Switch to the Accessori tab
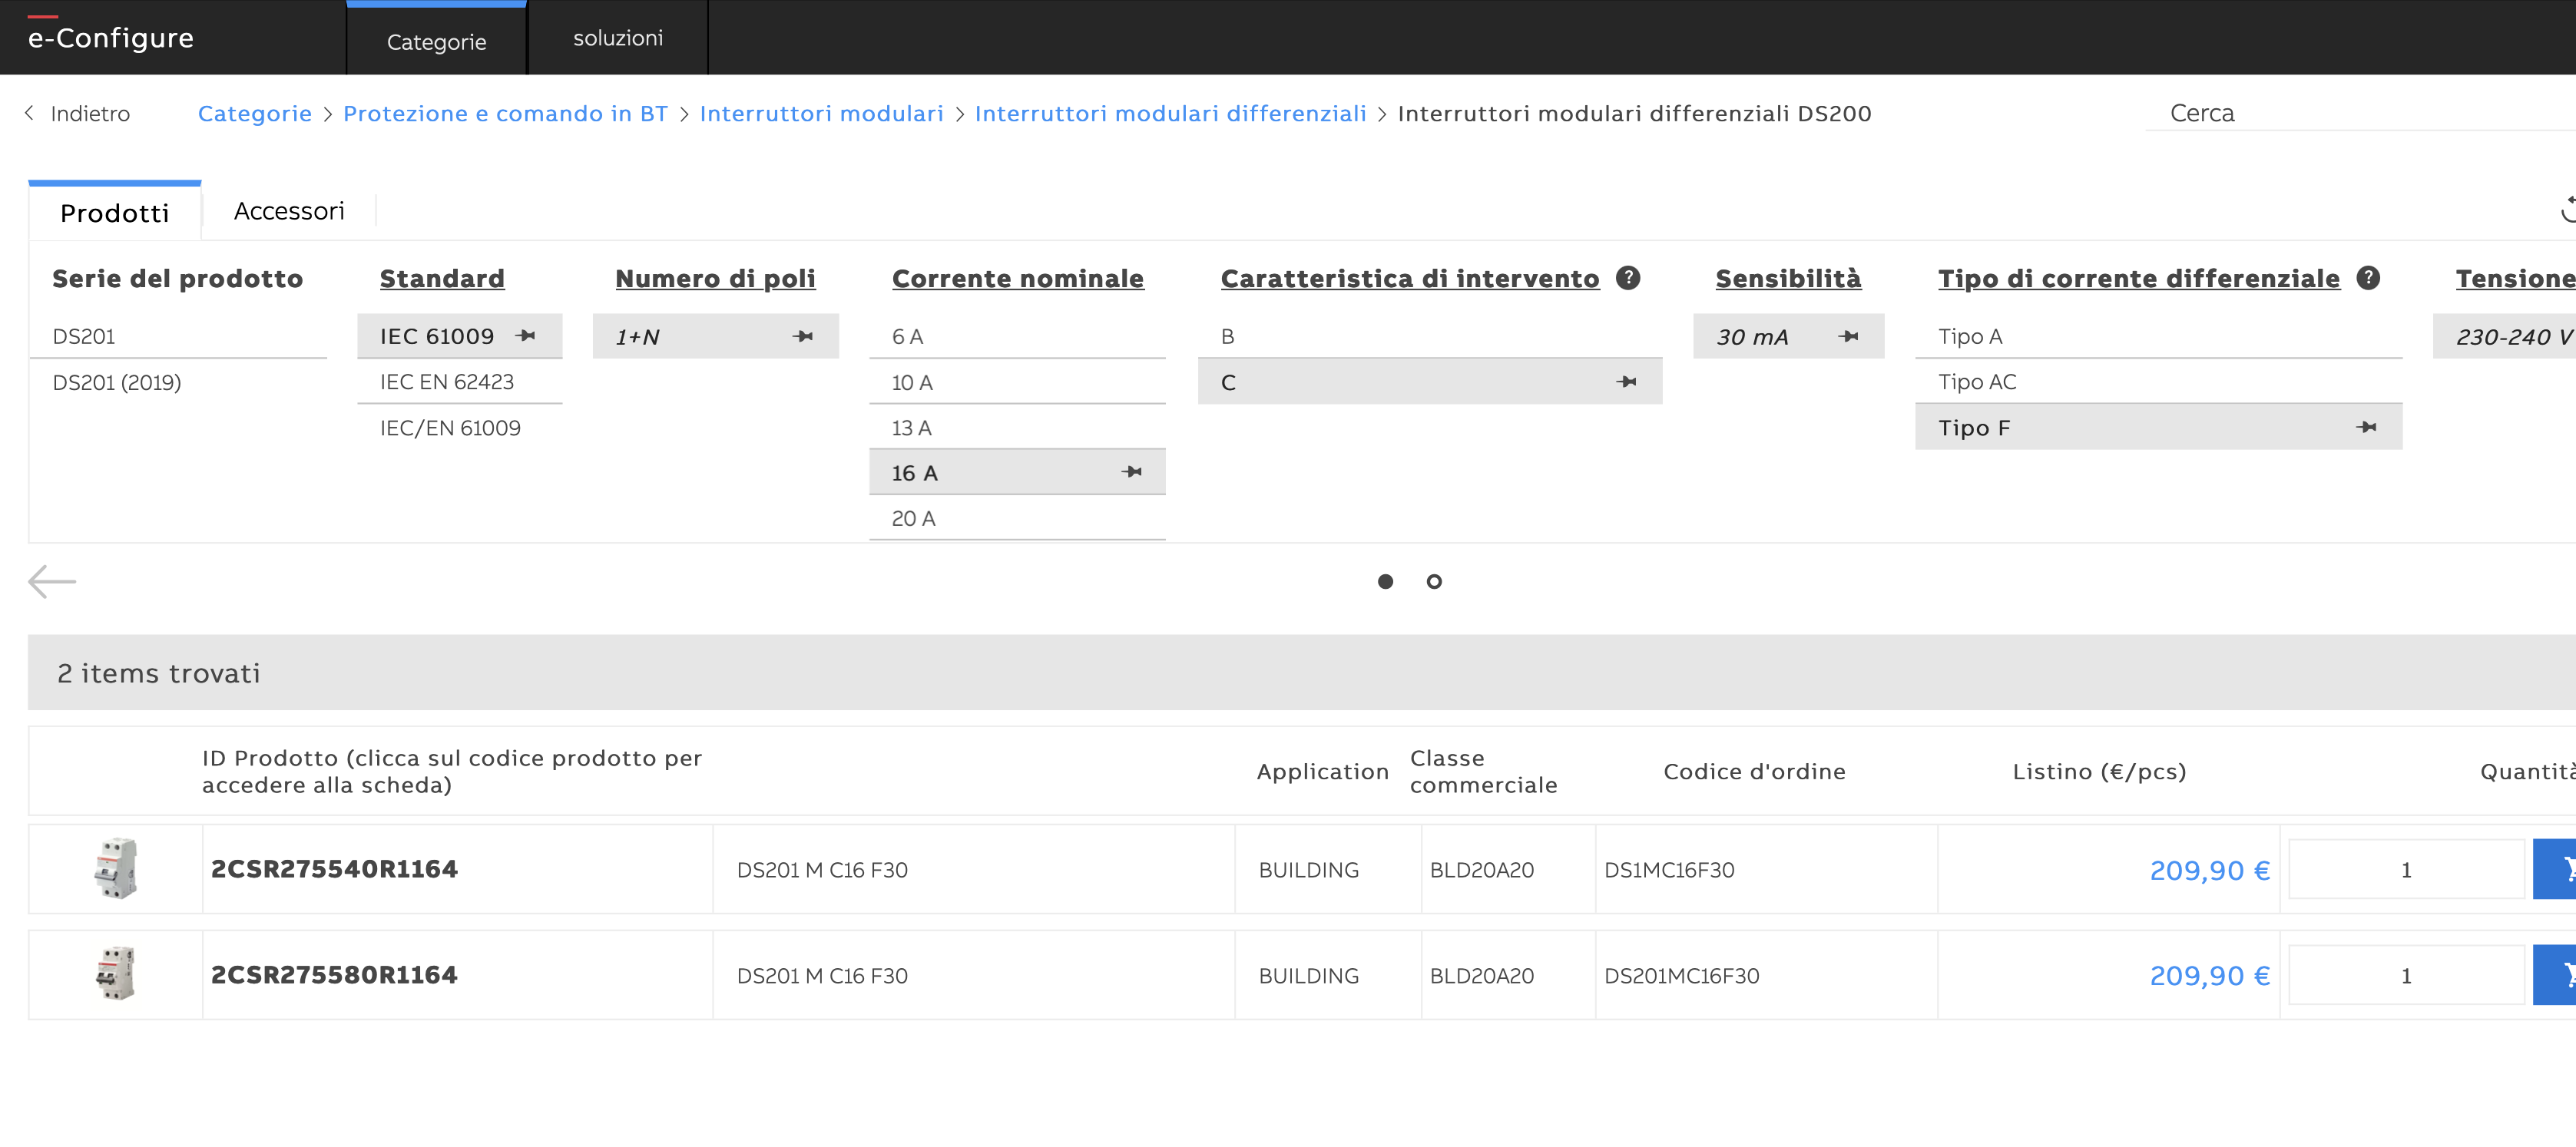2576x1147 pixels. coord(289,211)
